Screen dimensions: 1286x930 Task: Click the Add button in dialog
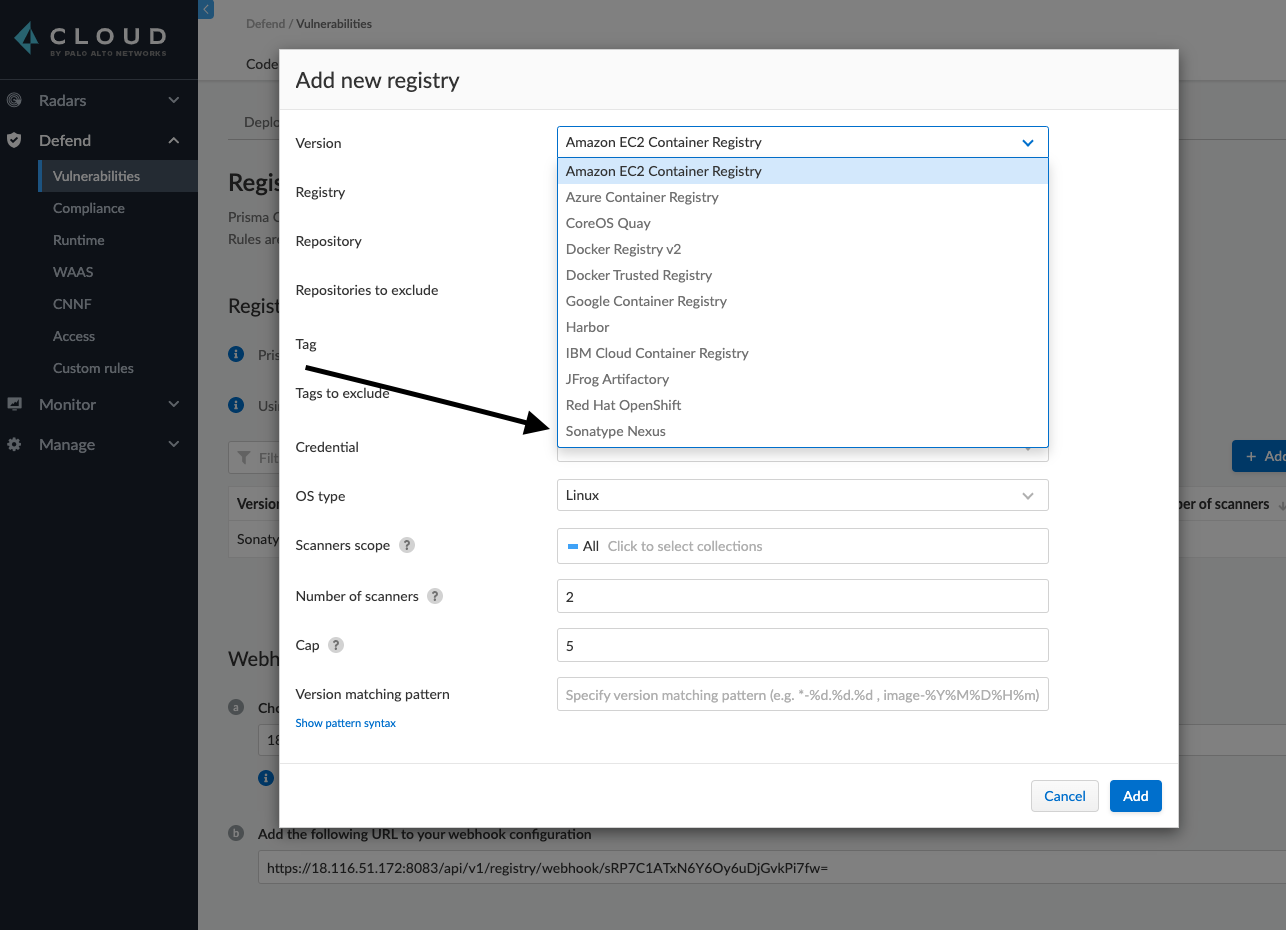[x=1135, y=796]
